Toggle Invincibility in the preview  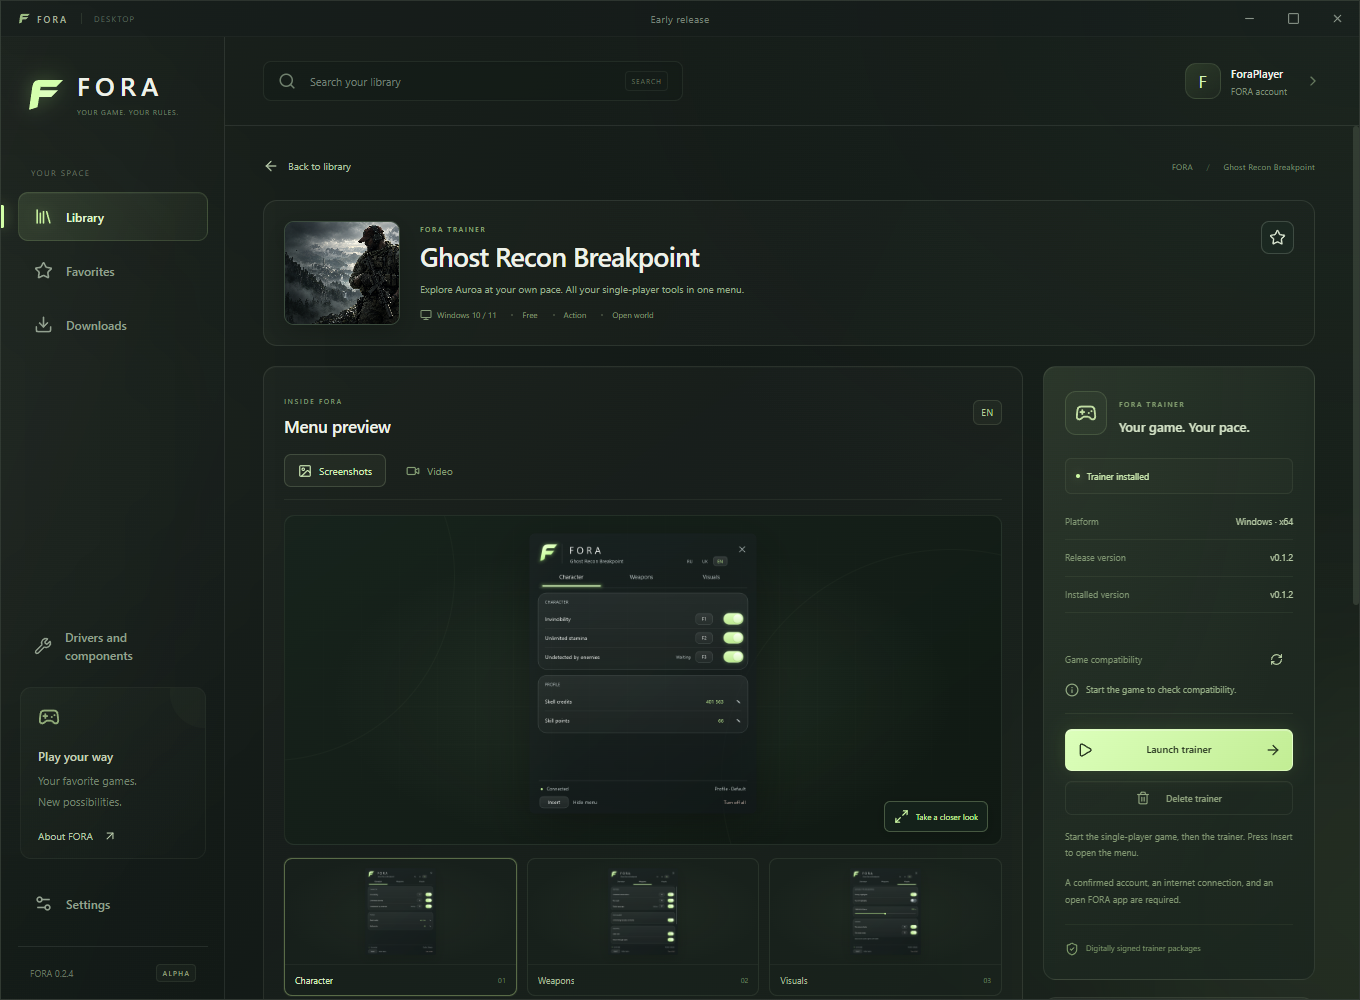pos(733,619)
